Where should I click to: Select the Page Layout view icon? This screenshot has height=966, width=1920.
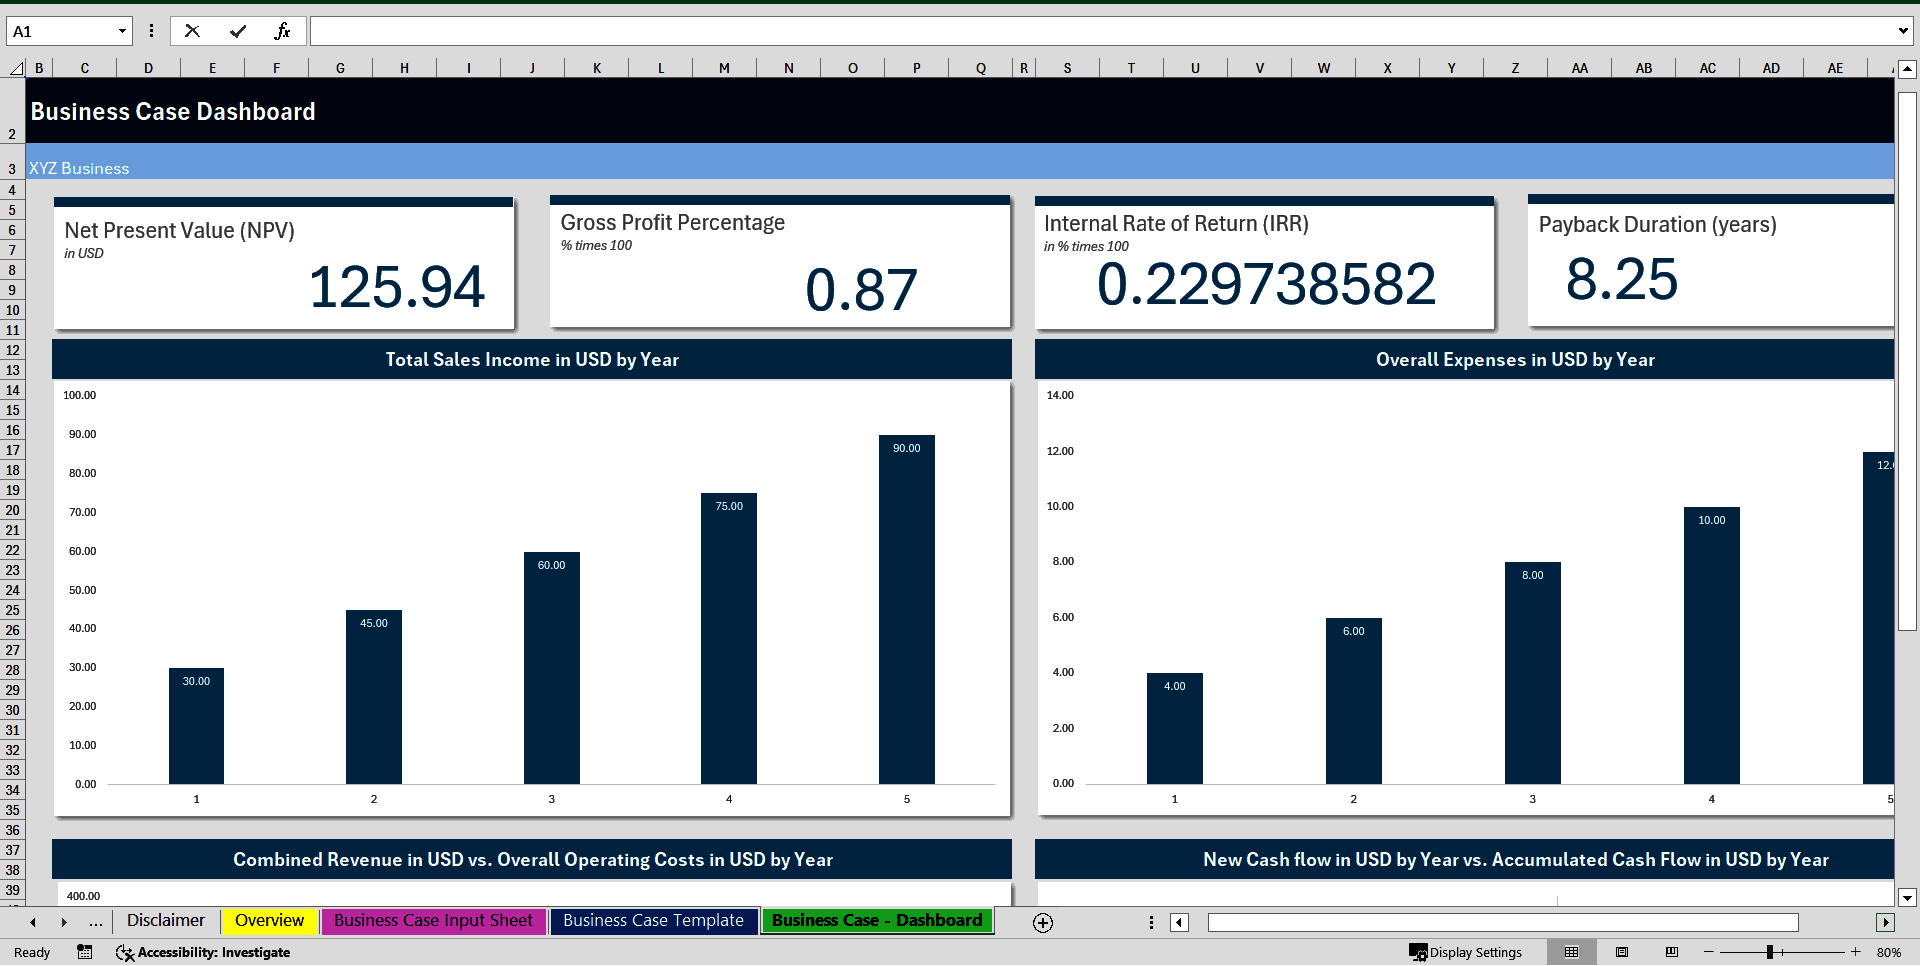point(1621,952)
